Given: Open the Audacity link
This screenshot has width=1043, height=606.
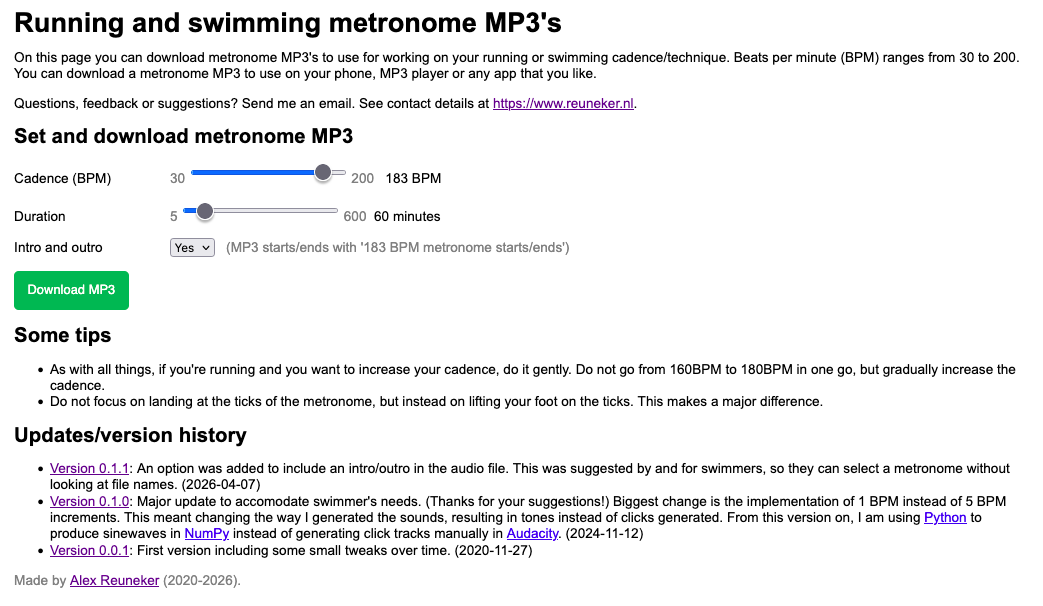Looking at the screenshot, I should 532,533.
